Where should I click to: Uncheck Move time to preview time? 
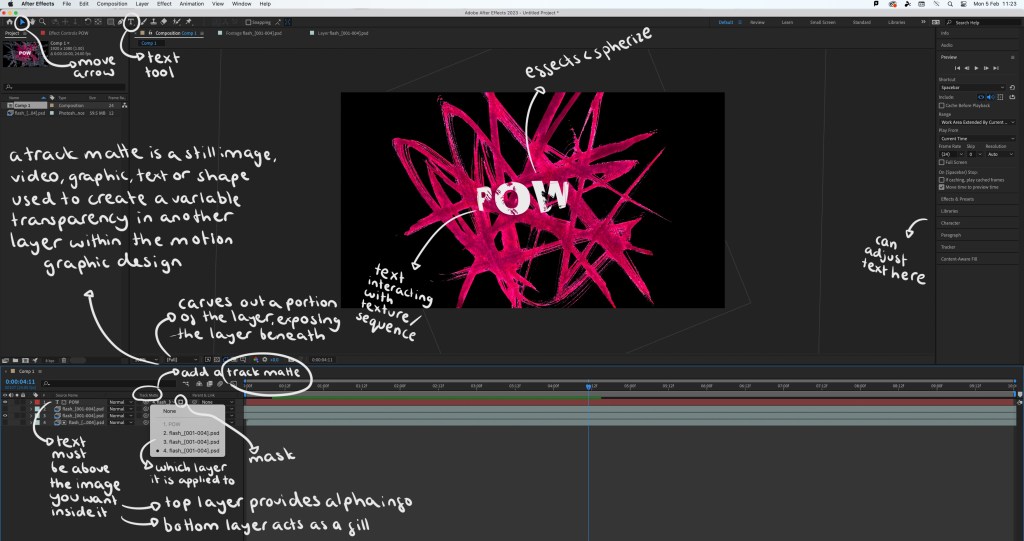941,186
